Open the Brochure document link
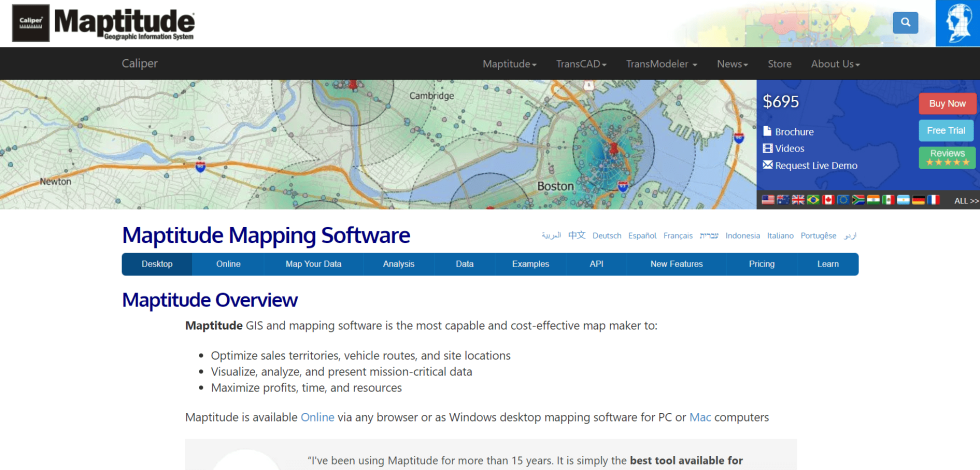 [x=794, y=132]
